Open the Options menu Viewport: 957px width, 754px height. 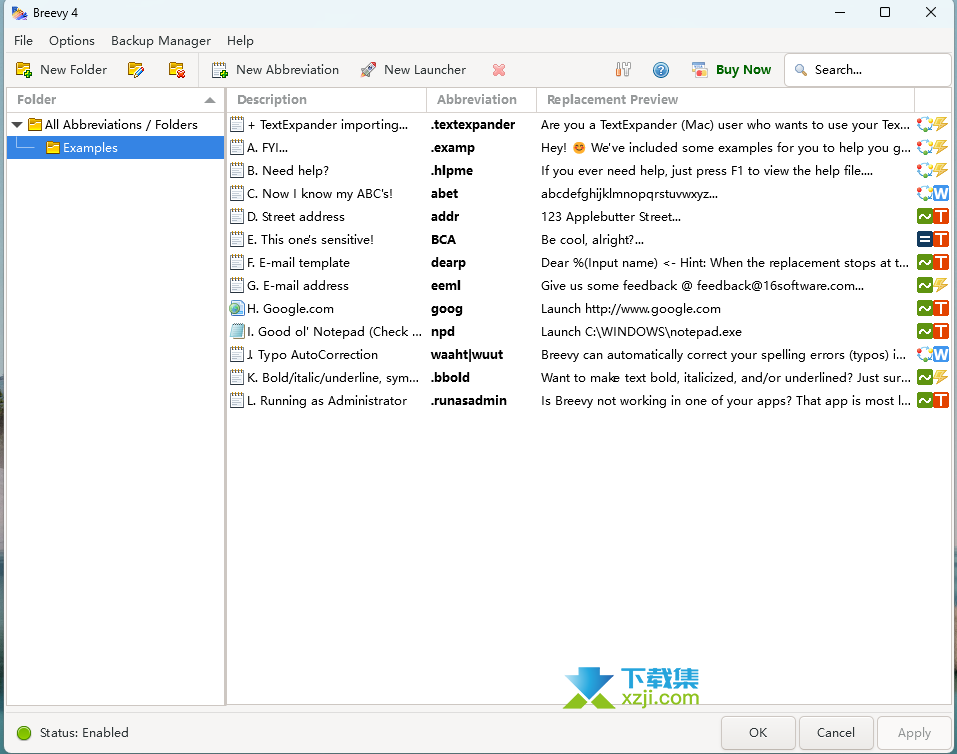[x=72, y=41]
